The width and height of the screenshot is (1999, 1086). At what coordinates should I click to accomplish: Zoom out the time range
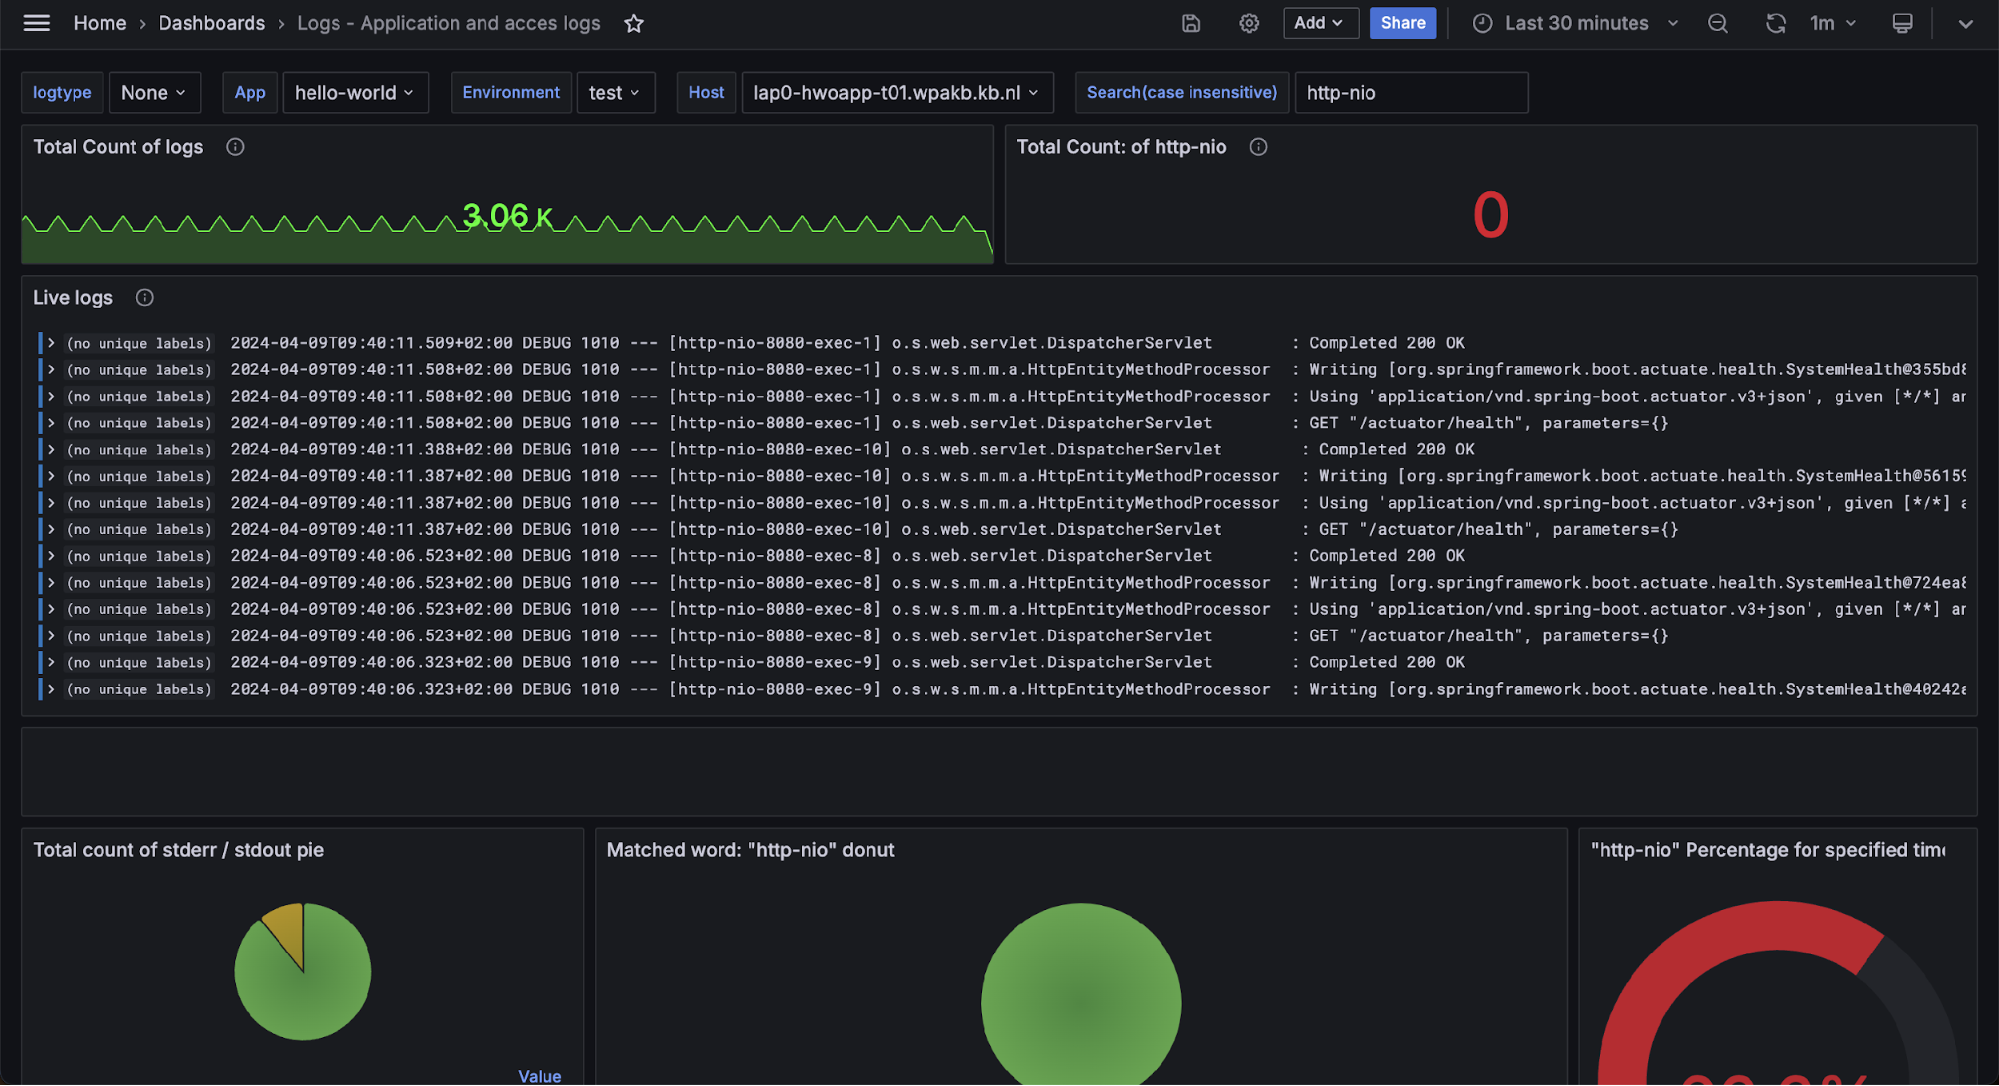point(1717,23)
